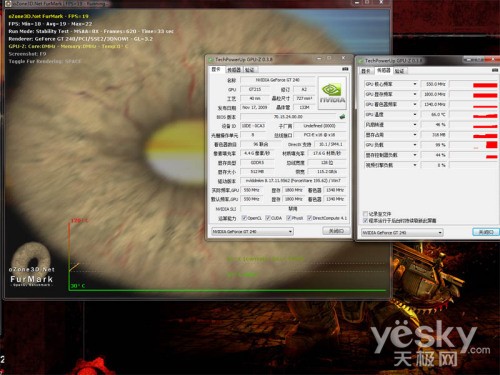Enable the log to file checkbox
The image size is (500, 375).
click(365, 214)
